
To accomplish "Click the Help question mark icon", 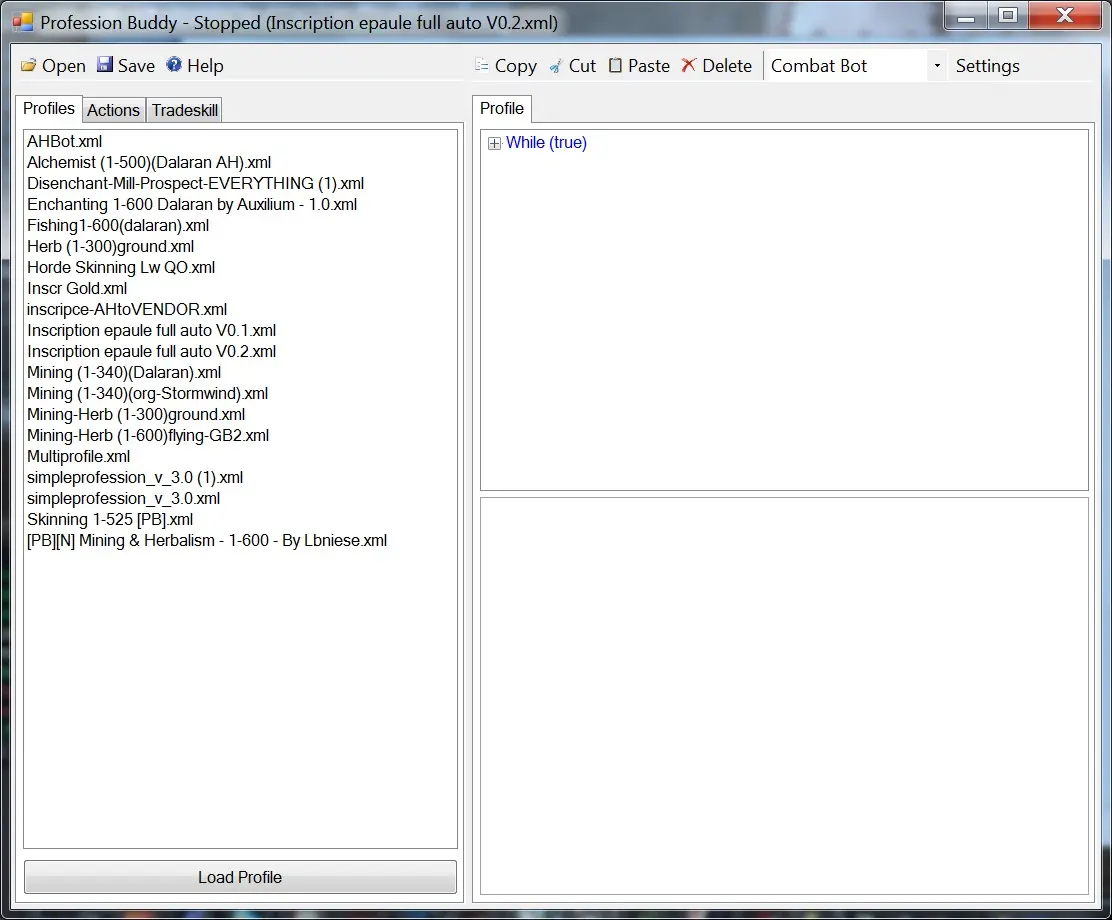I will (174, 65).
